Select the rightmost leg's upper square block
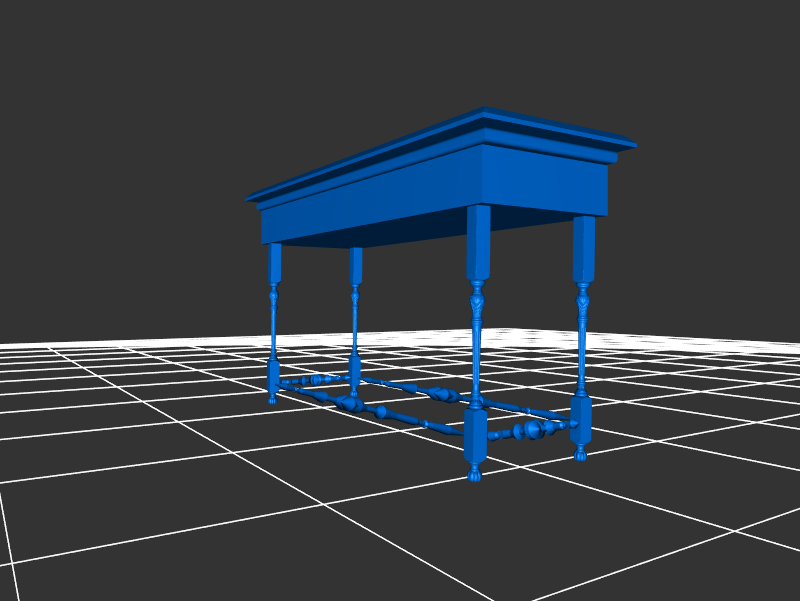Screen dimensions: 800x601 [x=584, y=248]
